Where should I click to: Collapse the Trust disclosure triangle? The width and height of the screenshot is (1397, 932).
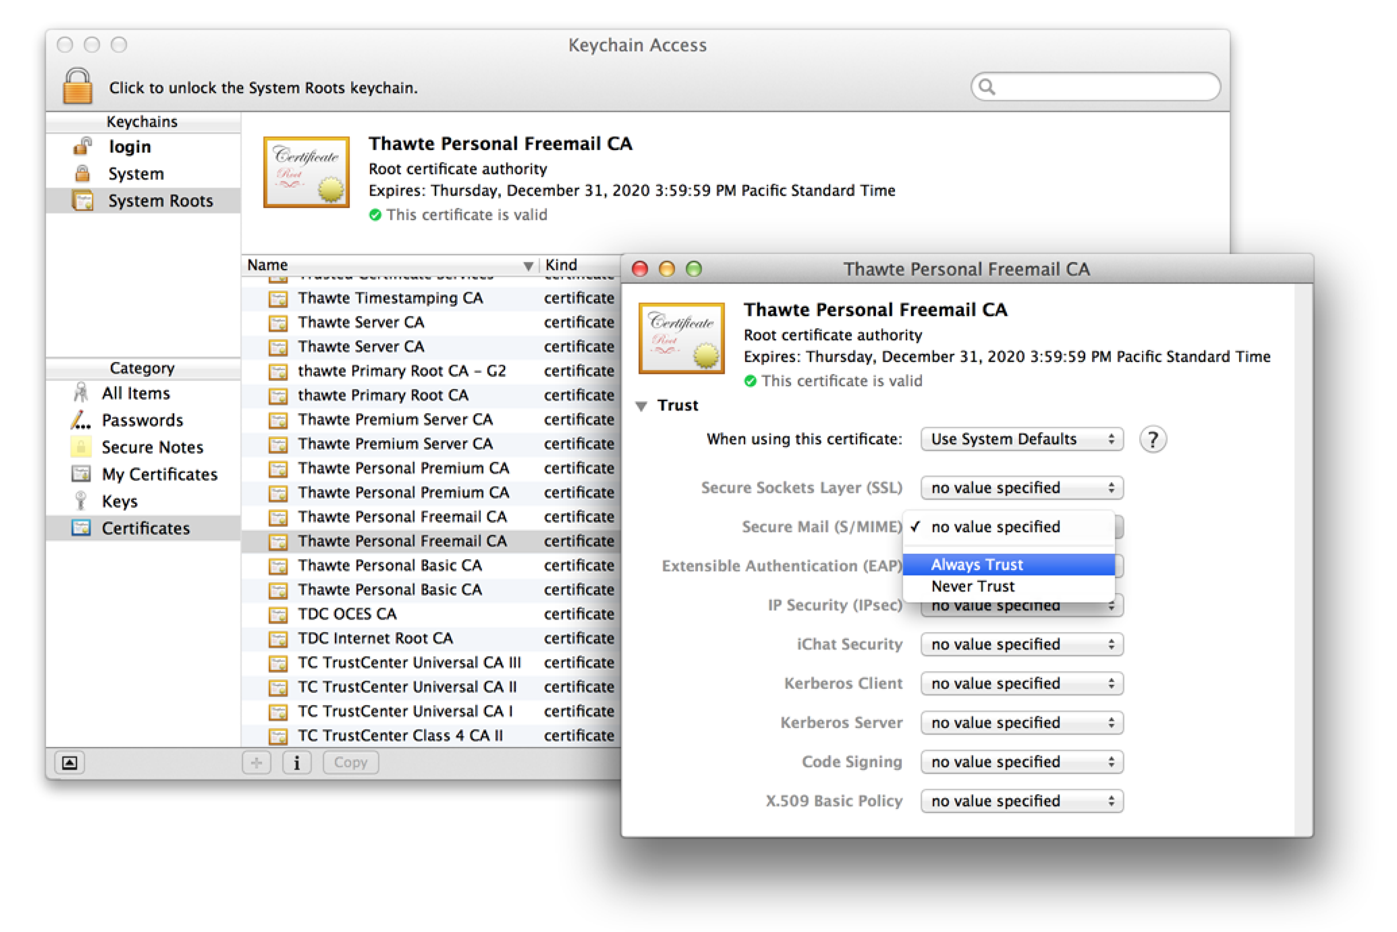(642, 405)
